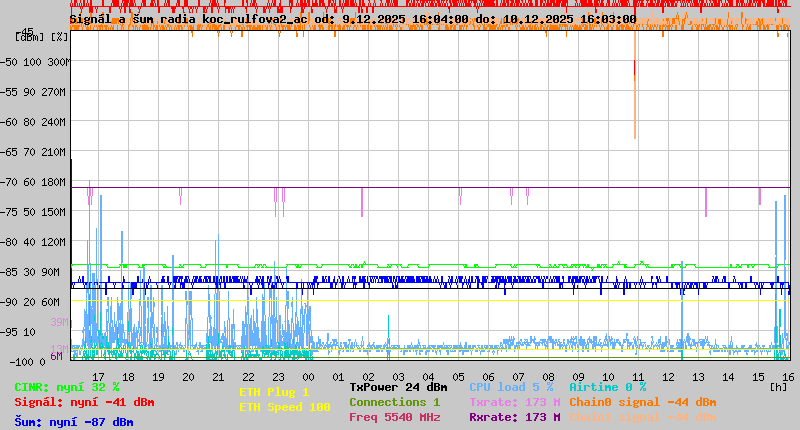Click hour '10' on the time axis
This screenshot has width=800, height=430.
(x=608, y=377)
